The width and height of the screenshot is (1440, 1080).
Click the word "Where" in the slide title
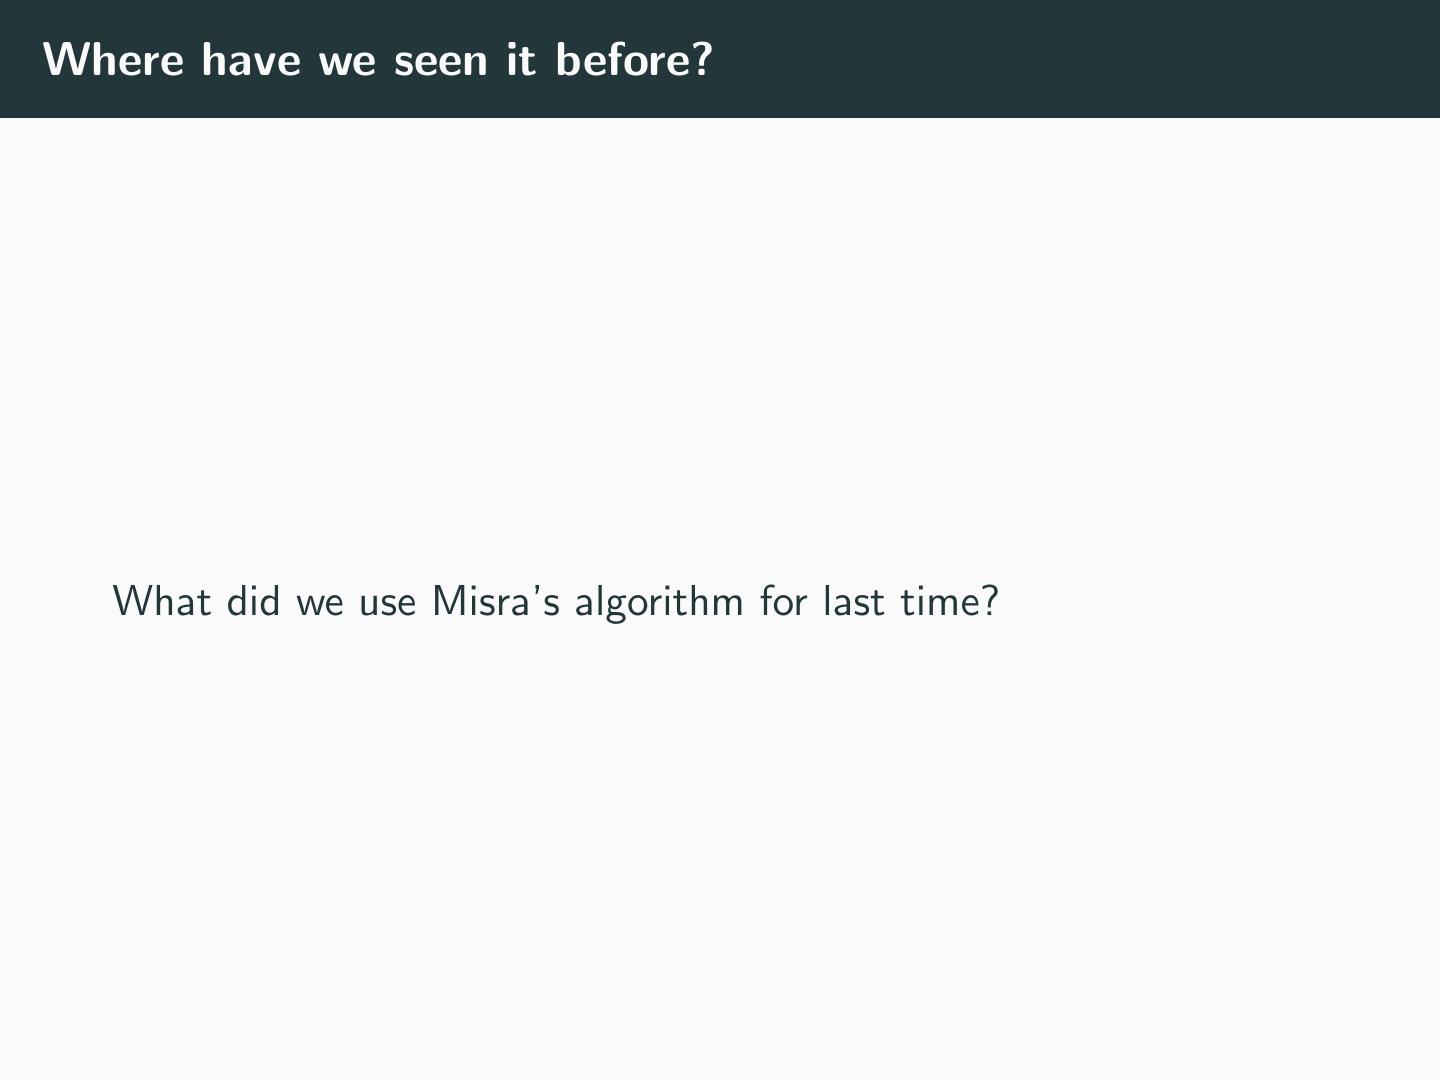pyautogui.click(x=114, y=60)
